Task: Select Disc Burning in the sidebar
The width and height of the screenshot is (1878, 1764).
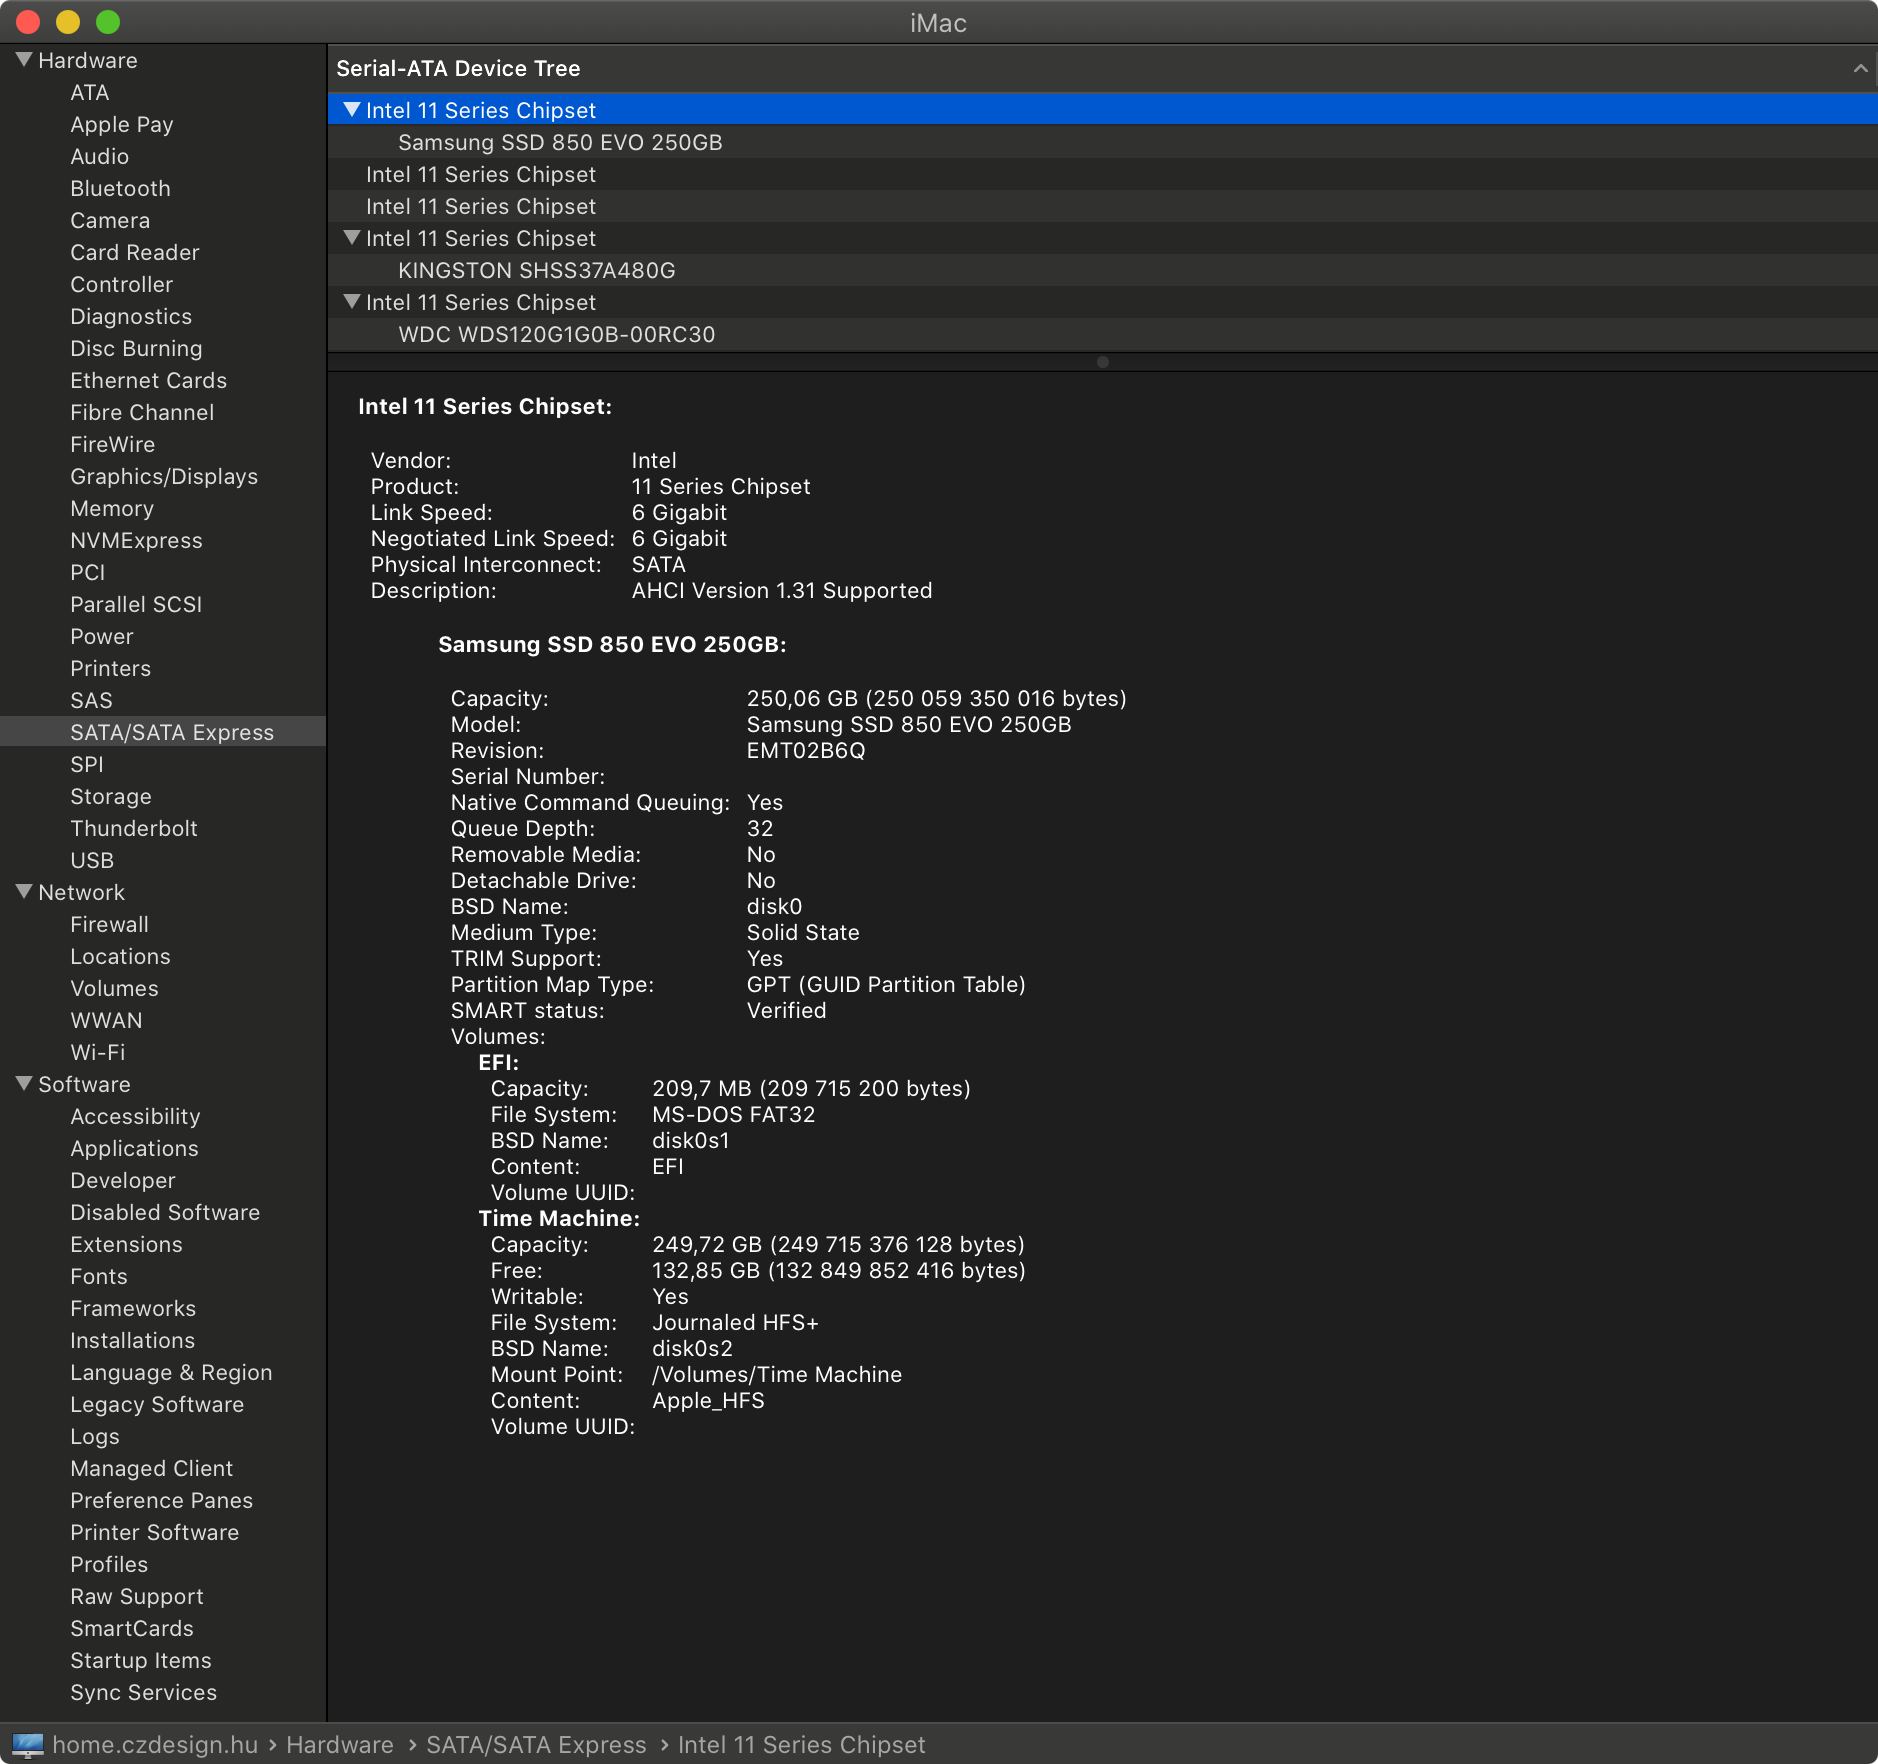Action: pyautogui.click(x=136, y=348)
